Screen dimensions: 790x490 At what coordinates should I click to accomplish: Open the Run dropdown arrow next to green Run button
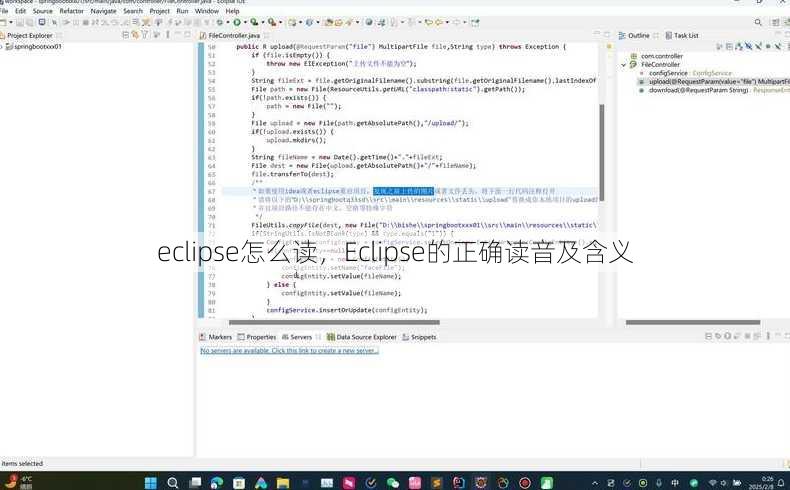pyautogui.click(x=245, y=22)
